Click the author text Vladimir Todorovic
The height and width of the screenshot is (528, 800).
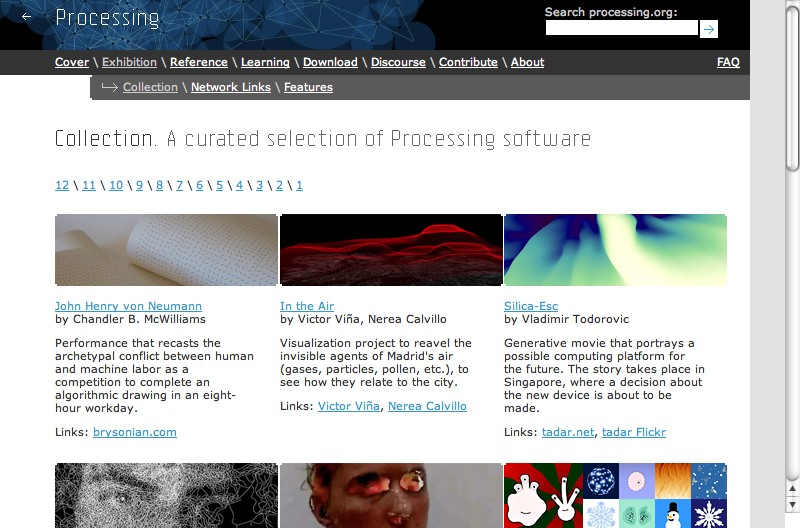click(576, 319)
